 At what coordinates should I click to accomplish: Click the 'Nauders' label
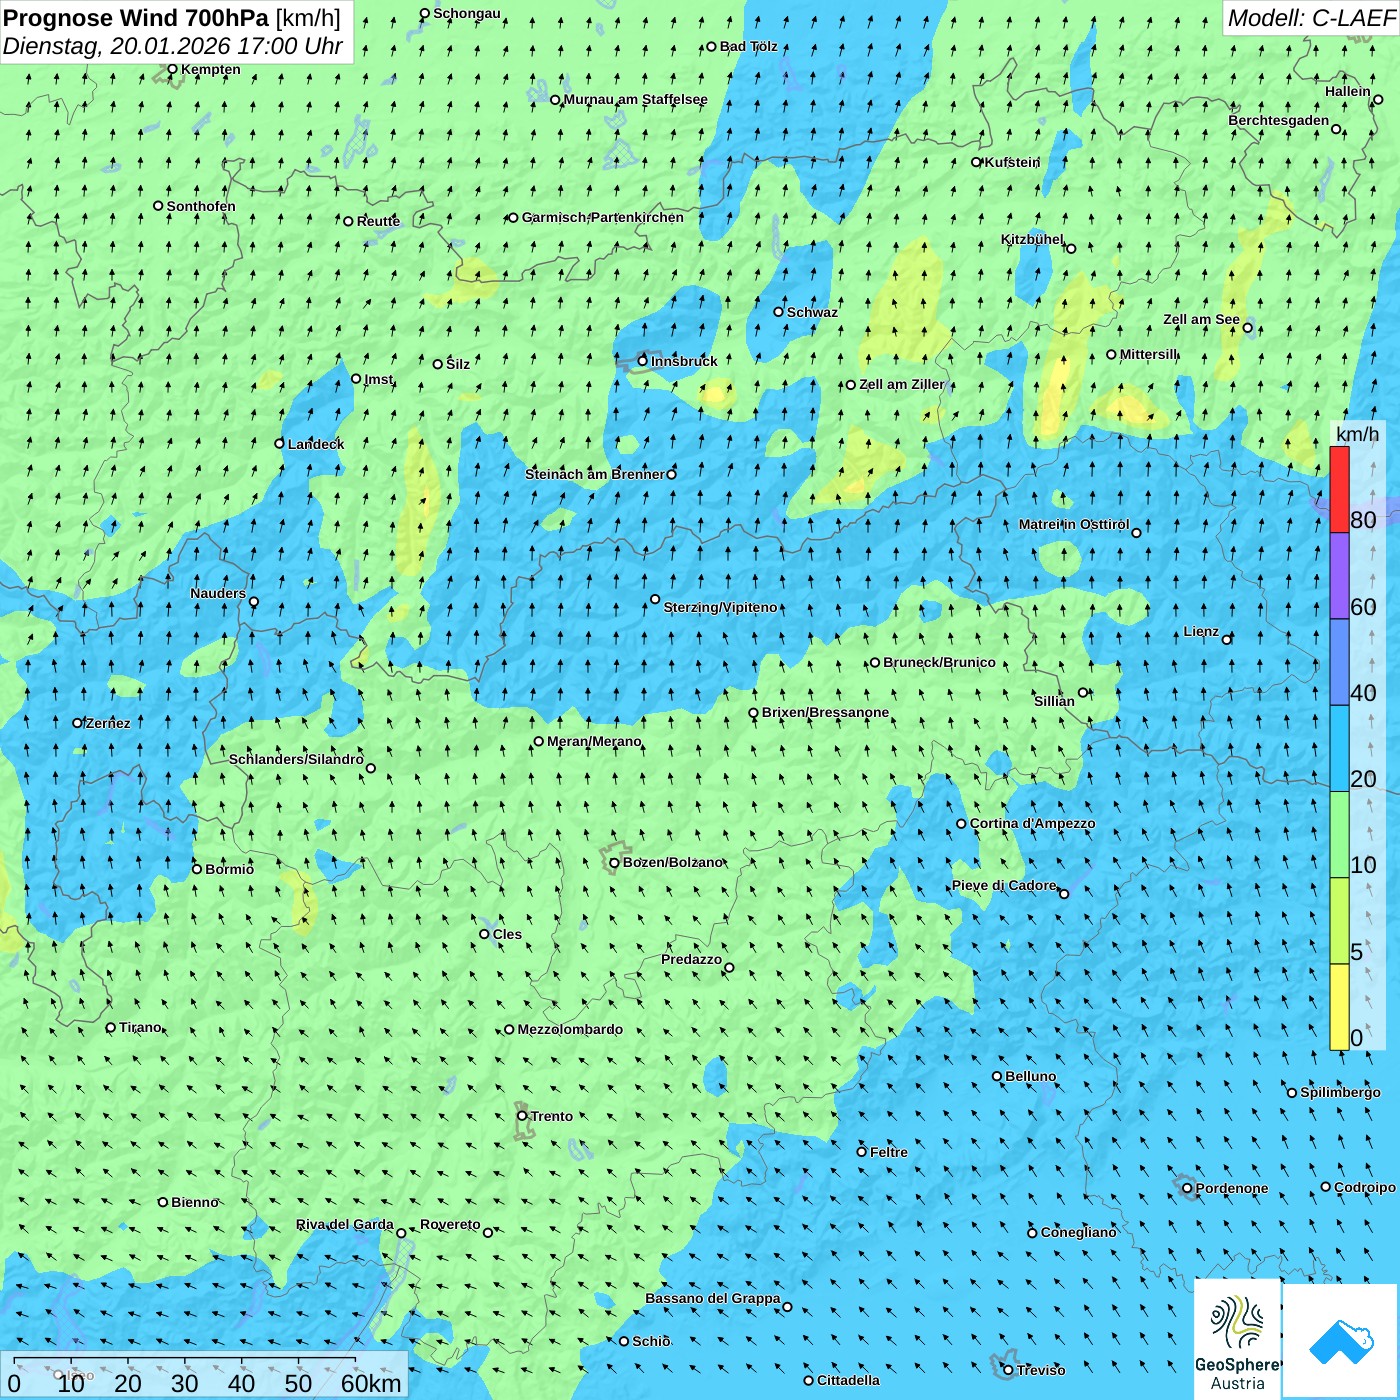point(218,593)
